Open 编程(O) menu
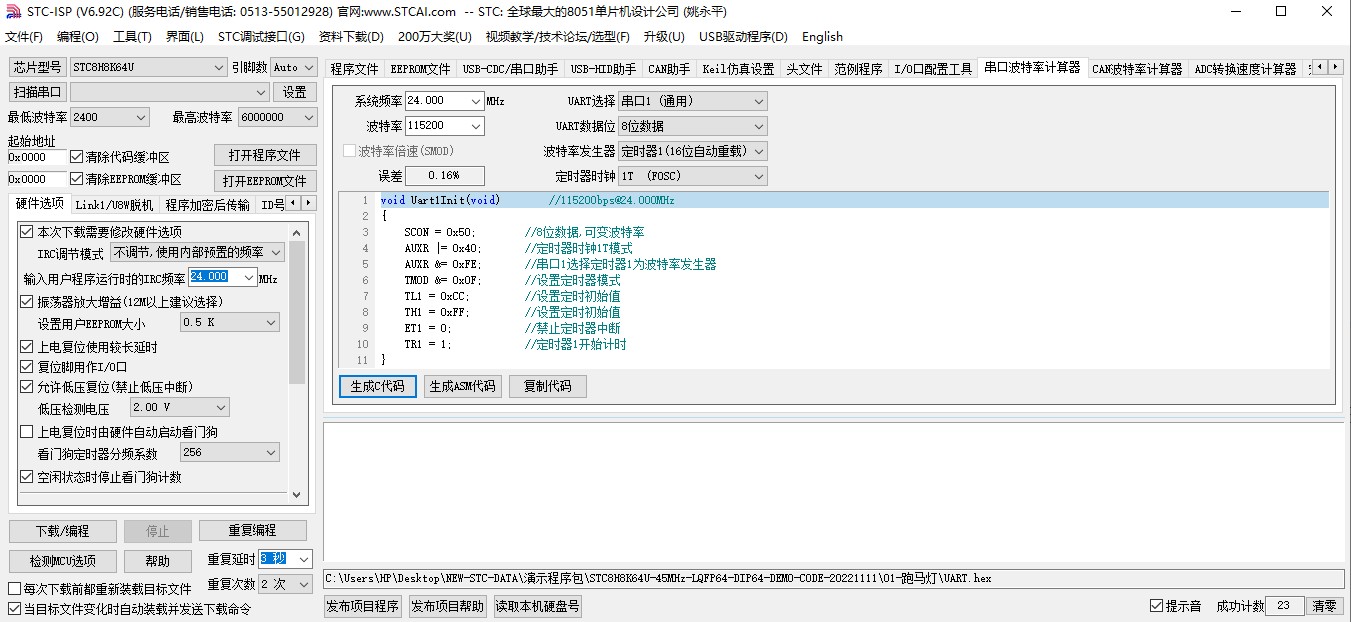Screen dimensions: 1351x622 pos(78,37)
